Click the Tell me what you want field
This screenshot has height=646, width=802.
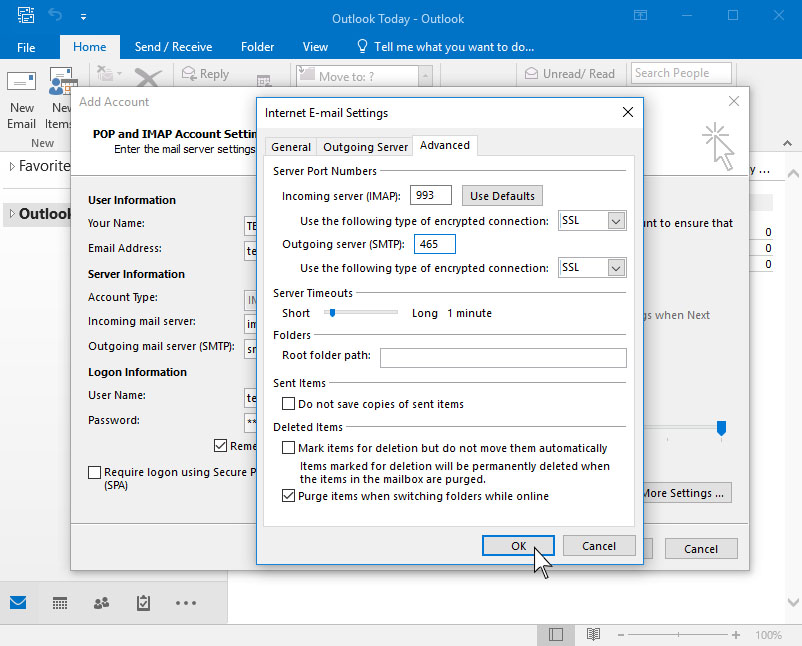[x=454, y=47]
